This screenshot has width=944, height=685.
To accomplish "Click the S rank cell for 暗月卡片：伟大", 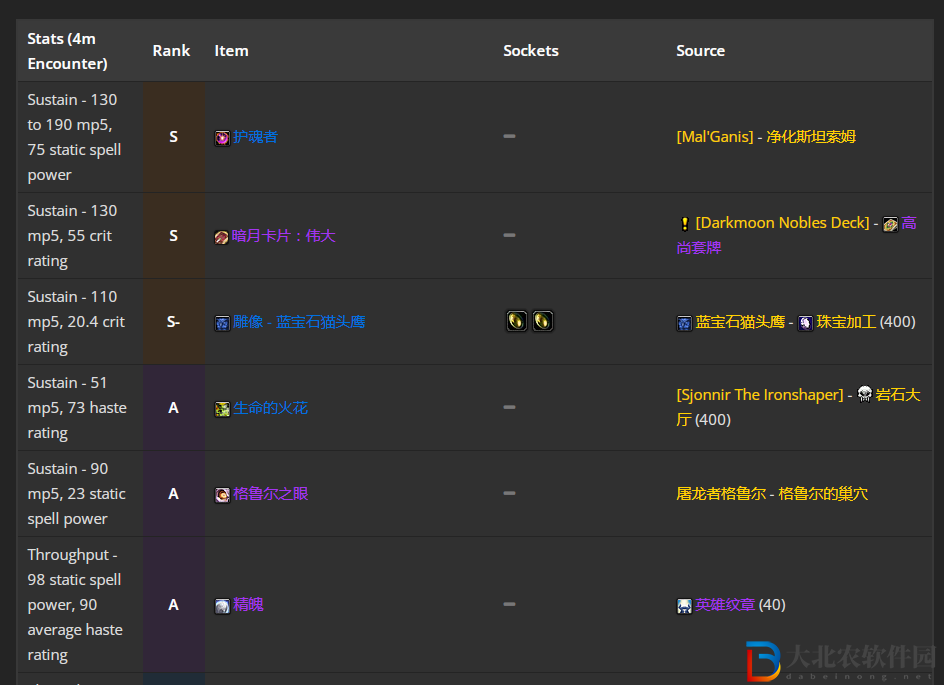I will pos(173,236).
